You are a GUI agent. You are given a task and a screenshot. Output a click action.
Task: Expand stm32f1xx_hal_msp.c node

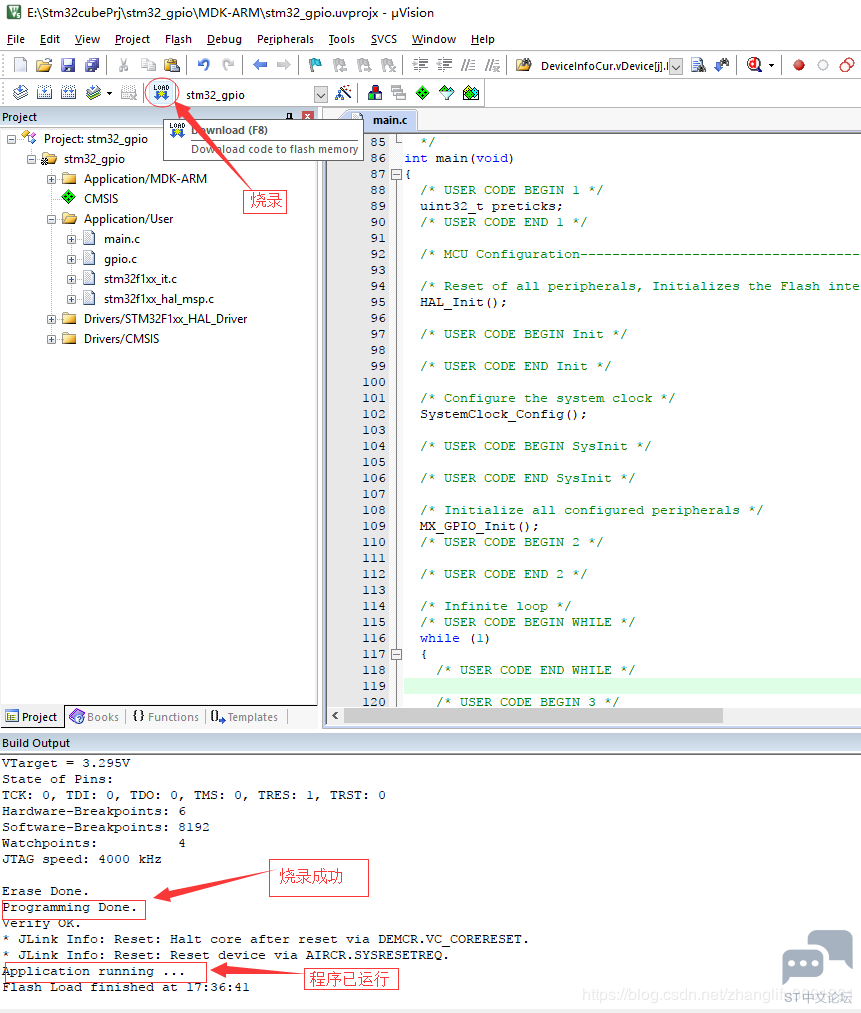pyautogui.click(x=71, y=299)
